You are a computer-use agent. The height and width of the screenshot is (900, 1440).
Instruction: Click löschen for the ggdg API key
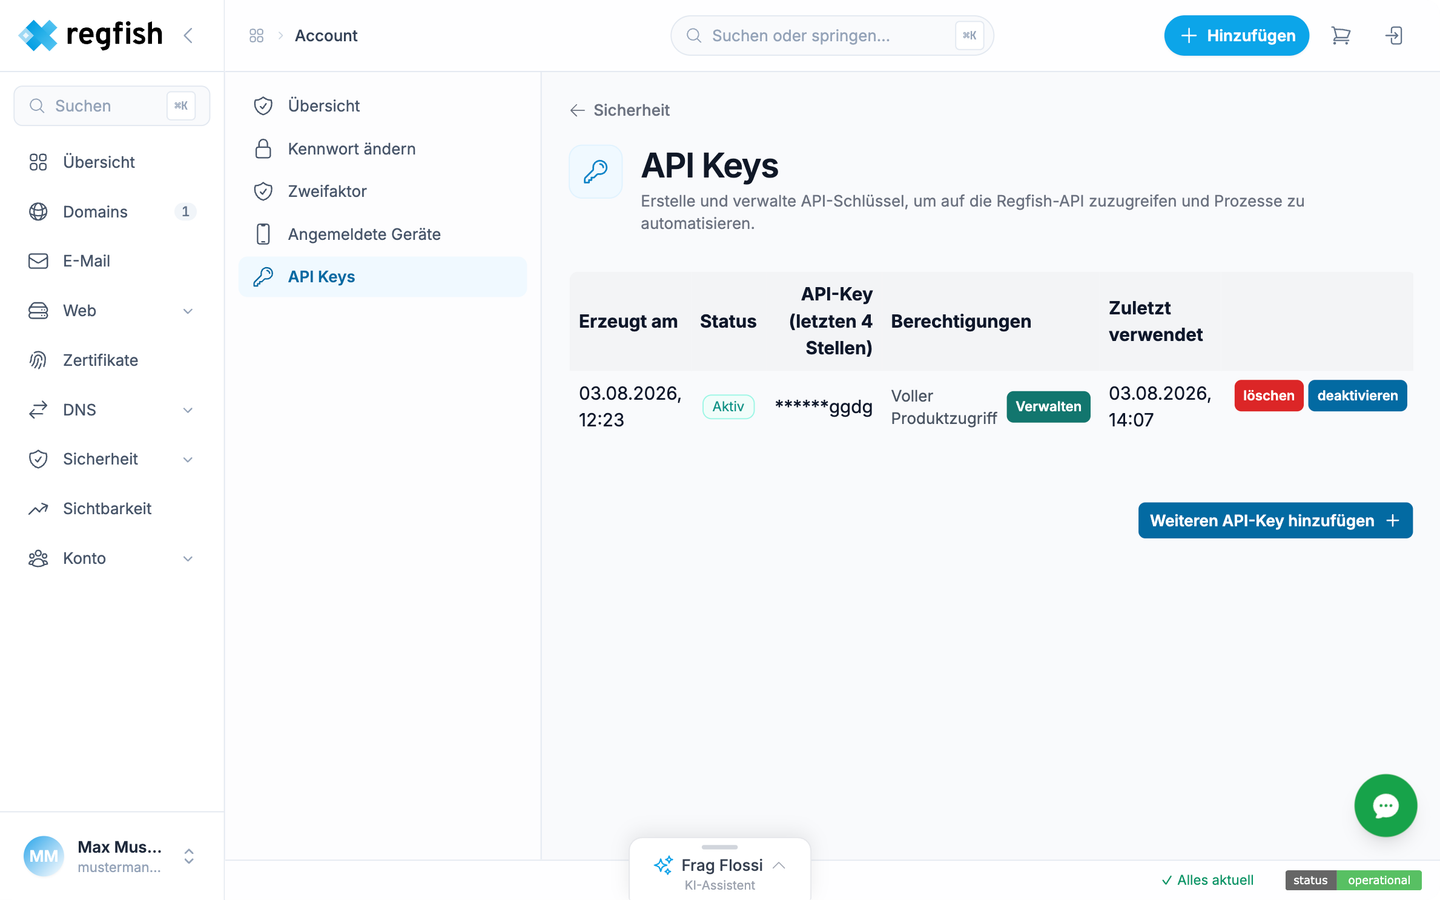(1269, 396)
